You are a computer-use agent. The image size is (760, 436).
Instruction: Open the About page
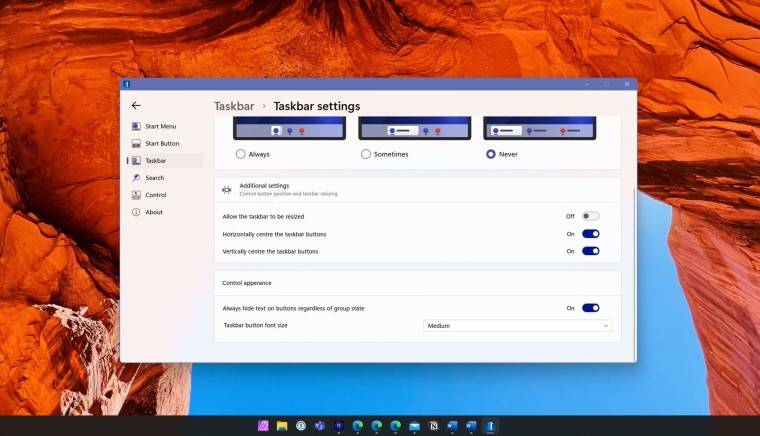tap(153, 212)
